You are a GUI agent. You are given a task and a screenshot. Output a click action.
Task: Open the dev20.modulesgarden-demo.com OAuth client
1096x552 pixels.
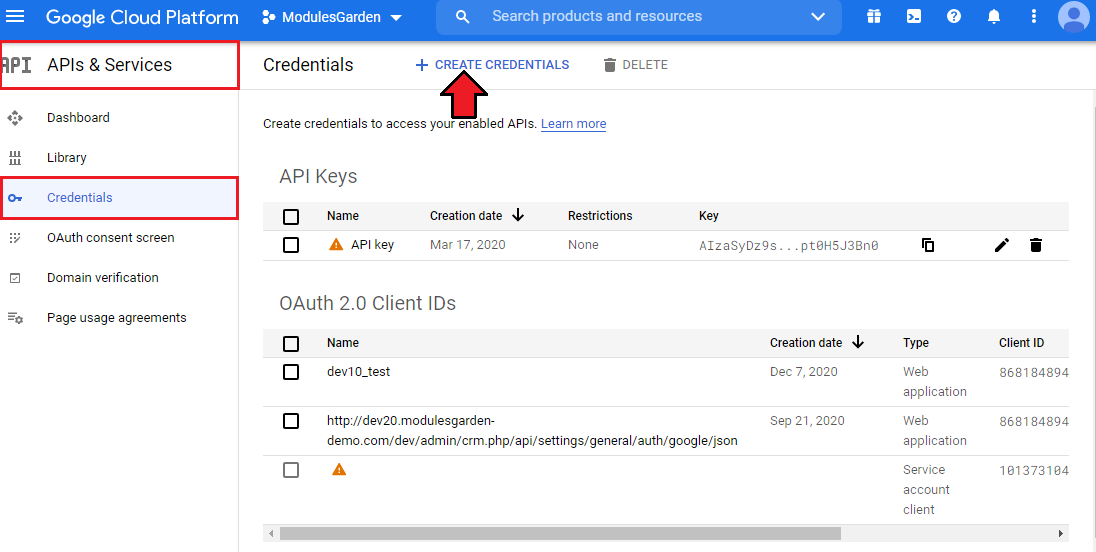532,431
